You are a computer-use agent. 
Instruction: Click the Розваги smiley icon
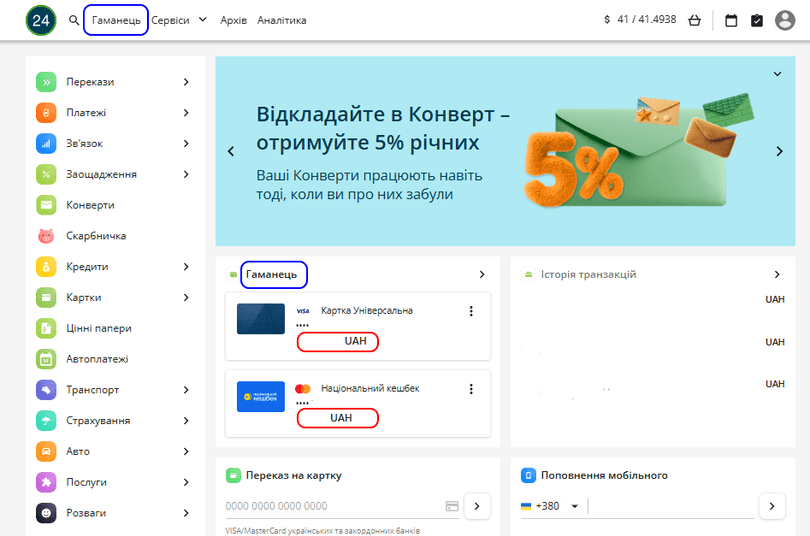point(46,513)
